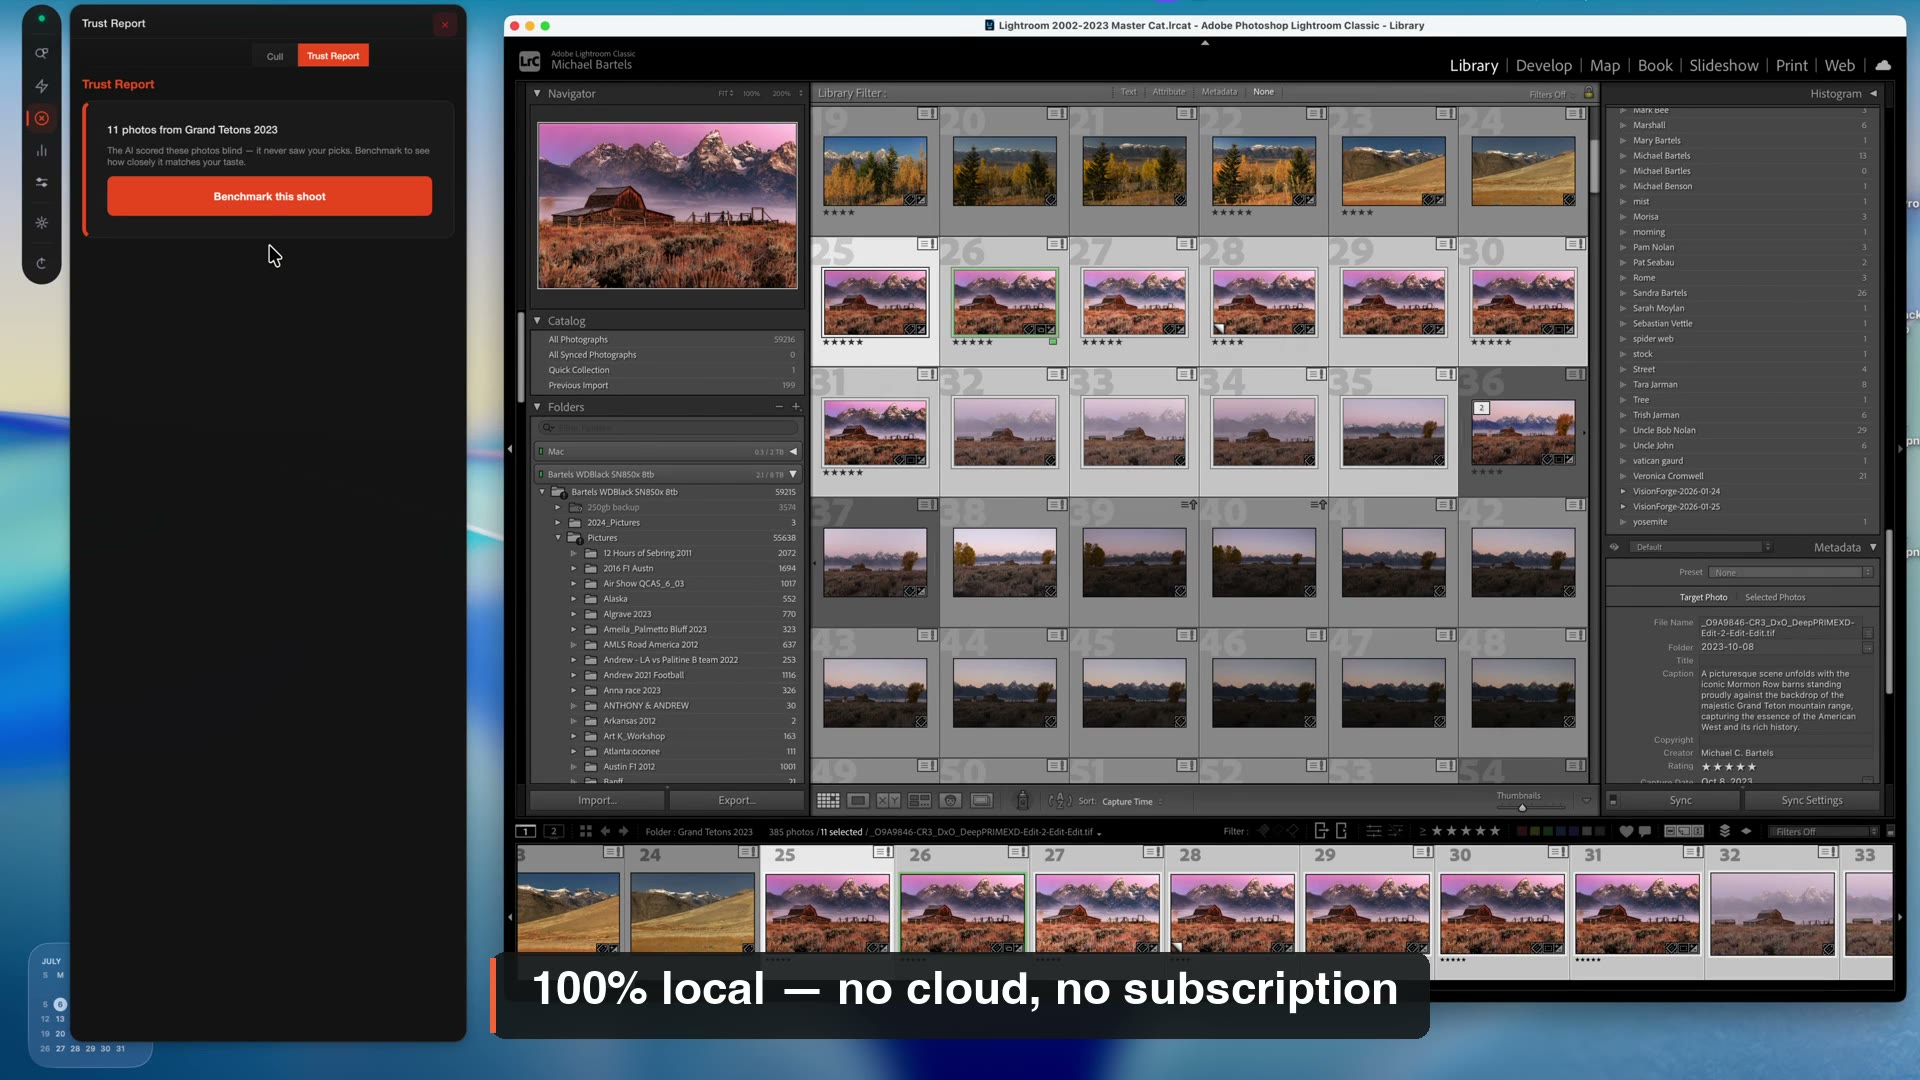
Task: Reverse sort direction with the a-z icon
Action: click(1060, 801)
